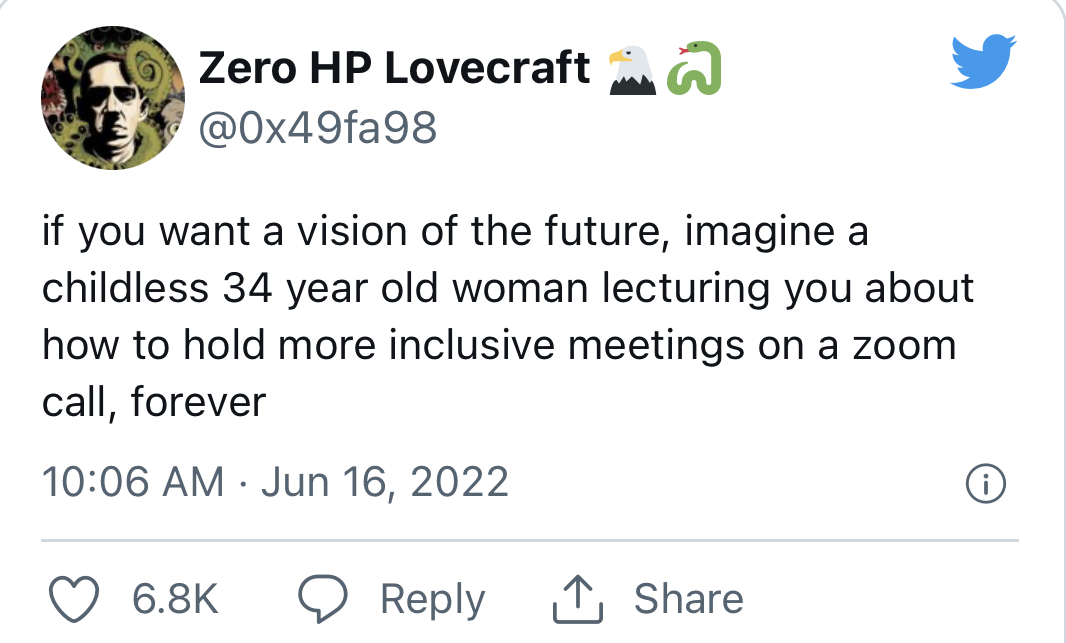The width and height of the screenshot is (1066, 643).
Task: Click the Share upload arrow icon
Action: [x=578, y=599]
